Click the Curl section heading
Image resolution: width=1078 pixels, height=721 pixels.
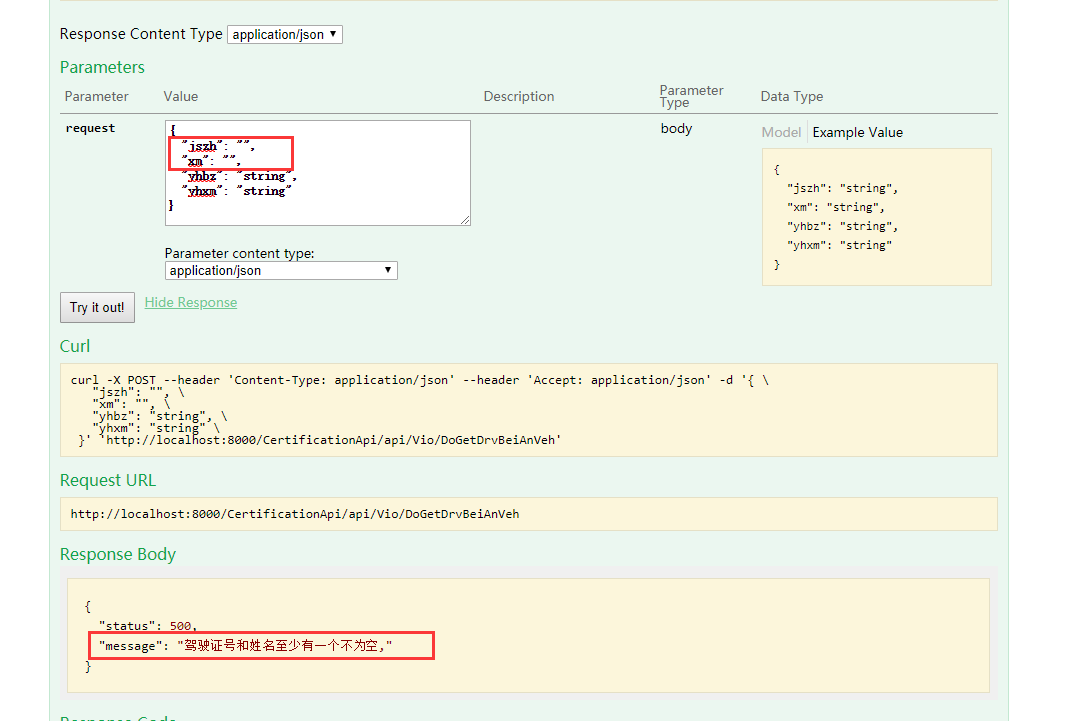pos(75,346)
